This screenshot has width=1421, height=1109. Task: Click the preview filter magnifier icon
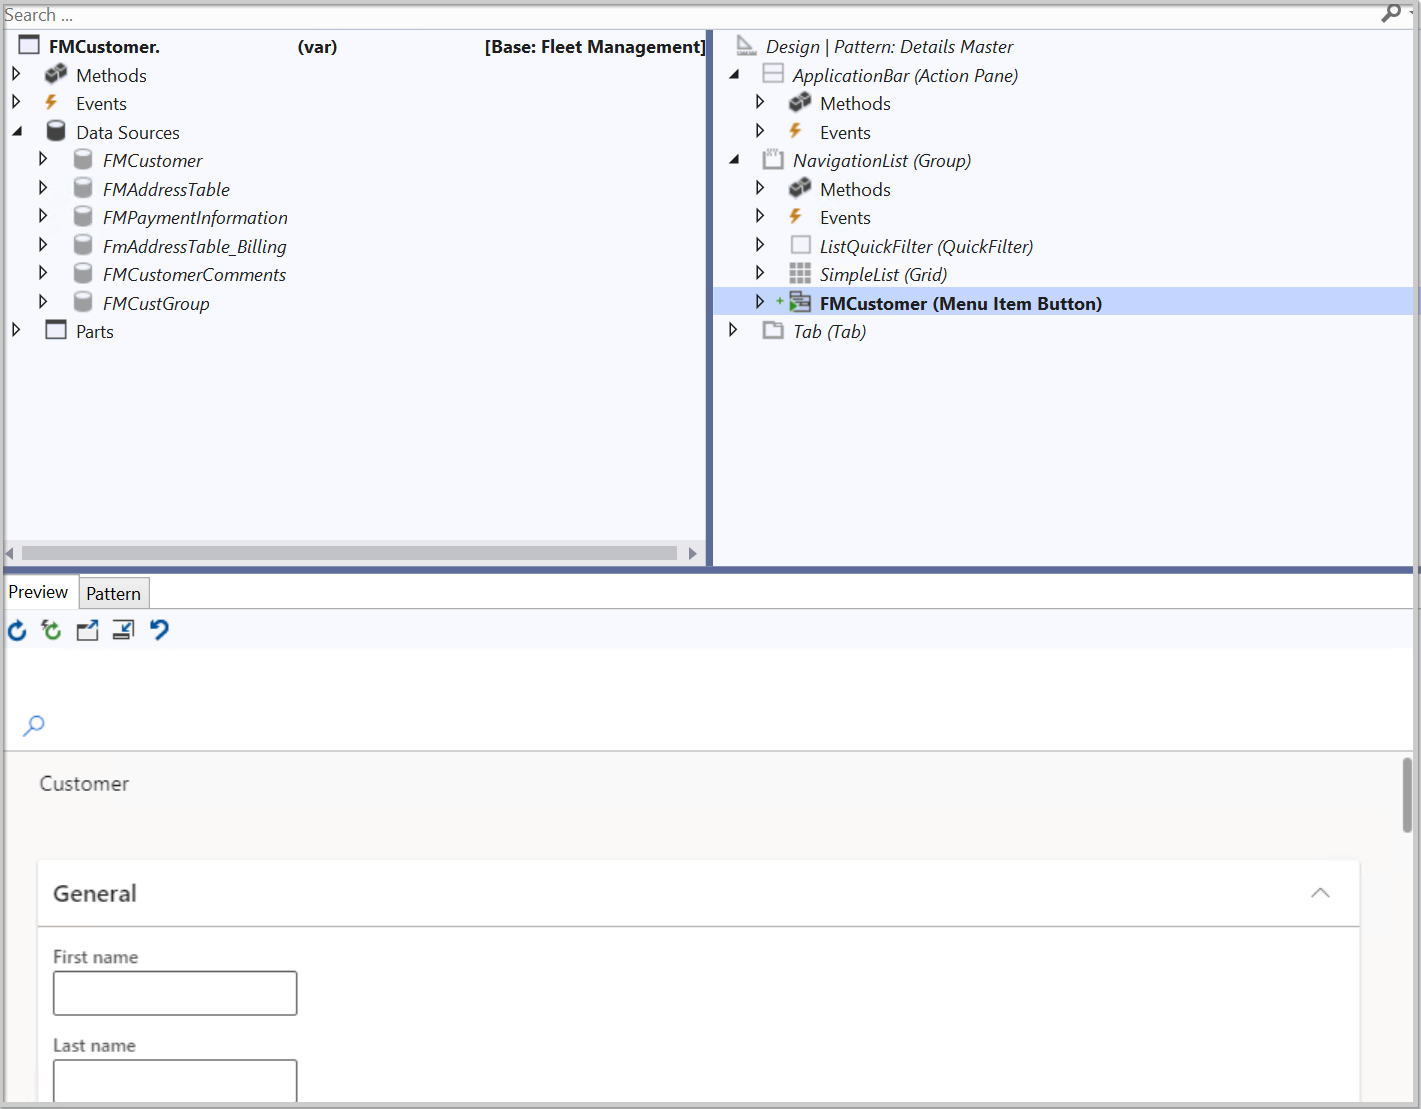point(34,725)
